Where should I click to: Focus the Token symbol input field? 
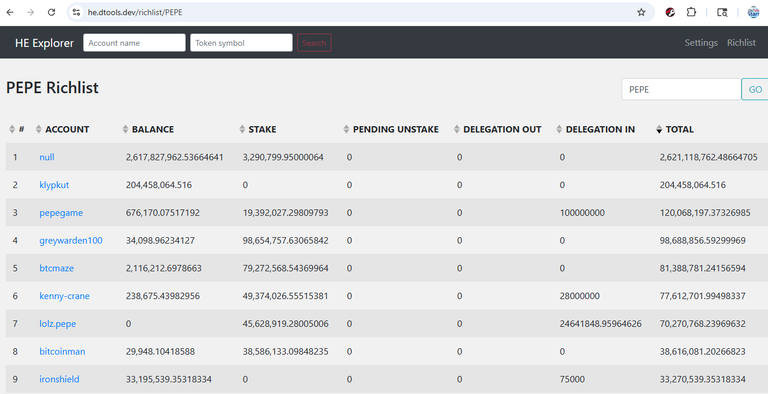coord(241,43)
